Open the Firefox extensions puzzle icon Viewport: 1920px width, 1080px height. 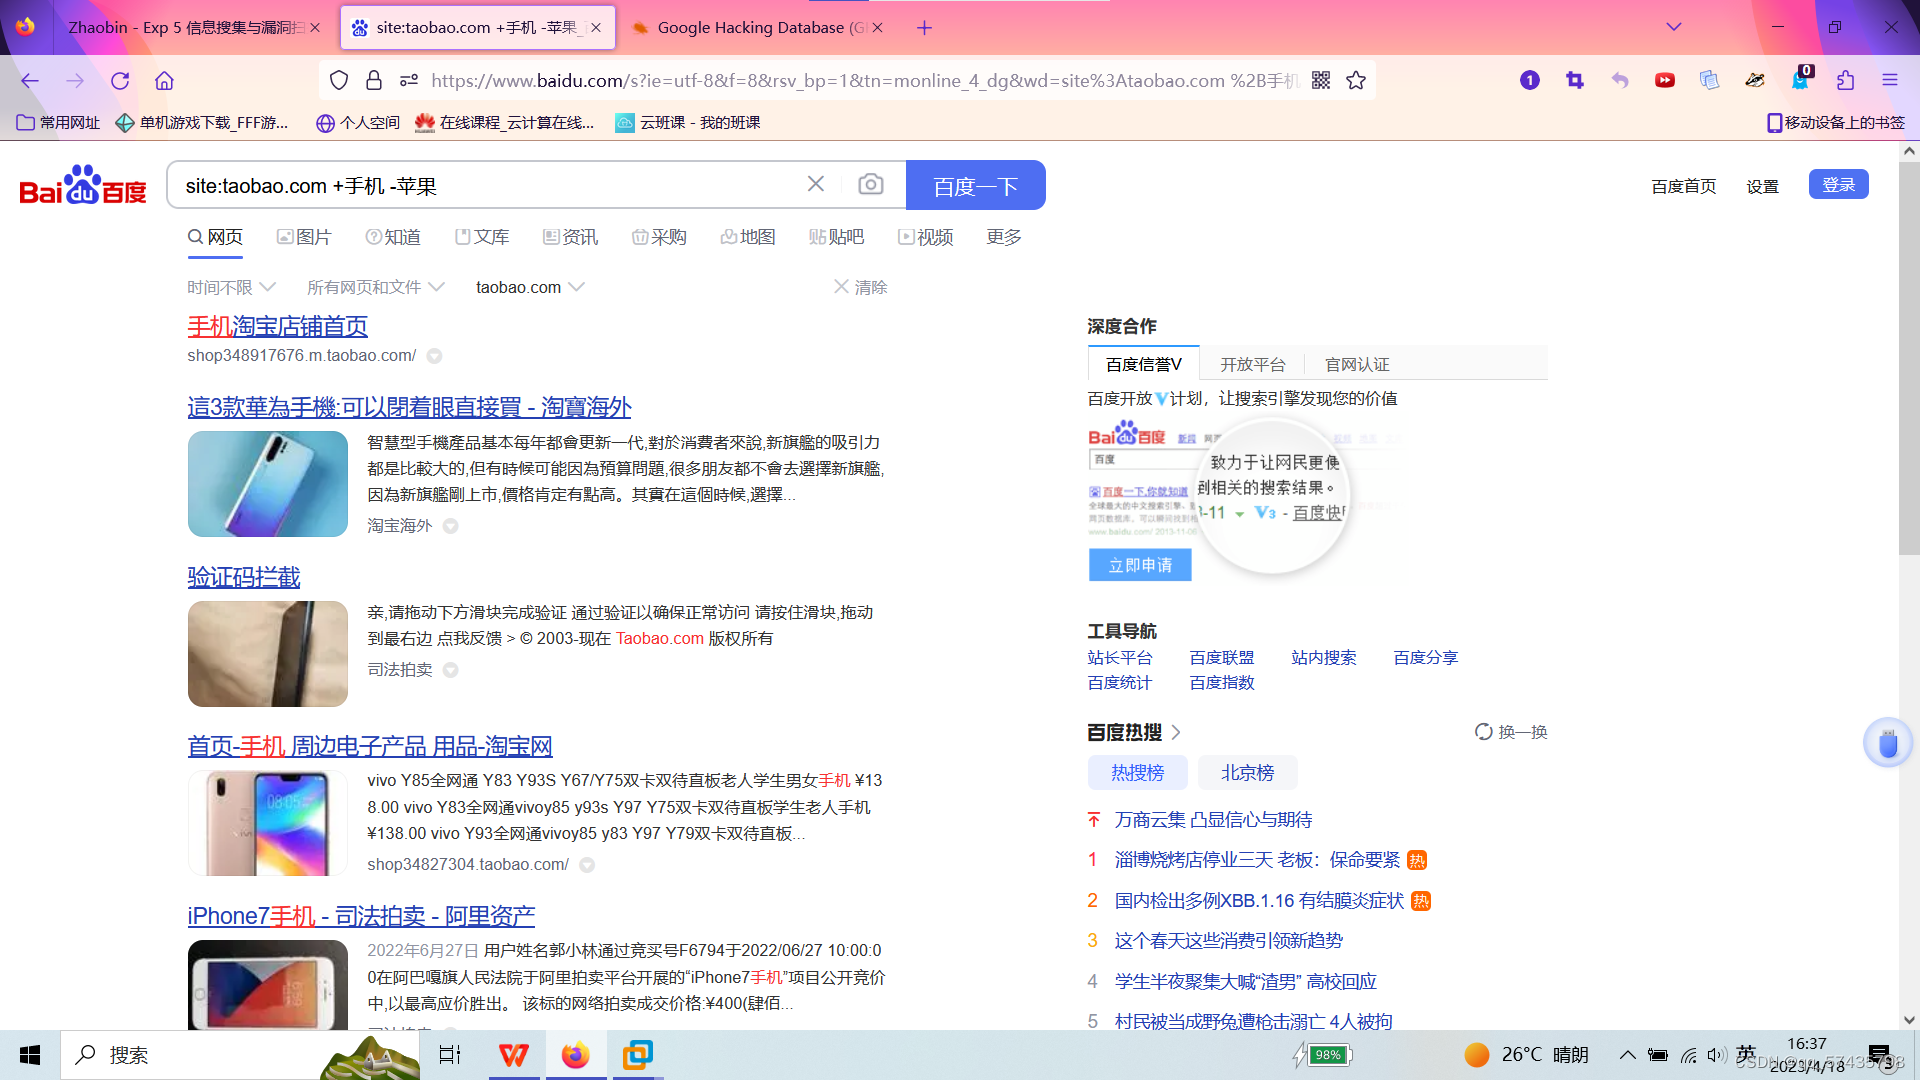pyautogui.click(x=1845, y=81)
